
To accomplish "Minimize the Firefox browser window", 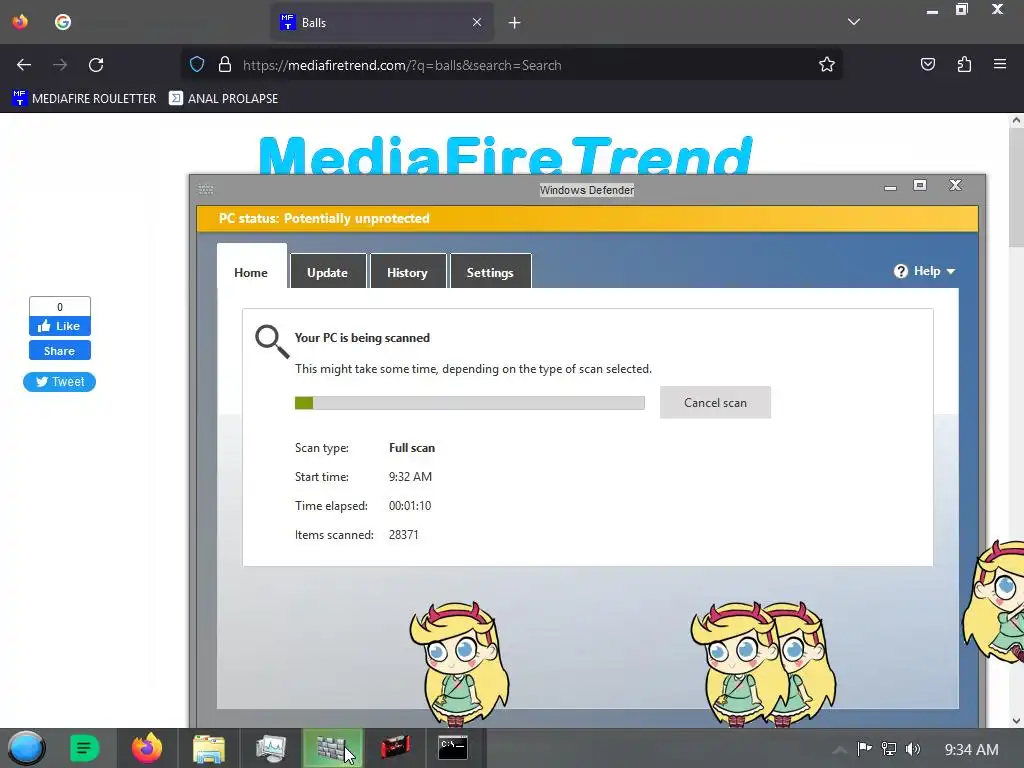I will (x=932, y=11).
